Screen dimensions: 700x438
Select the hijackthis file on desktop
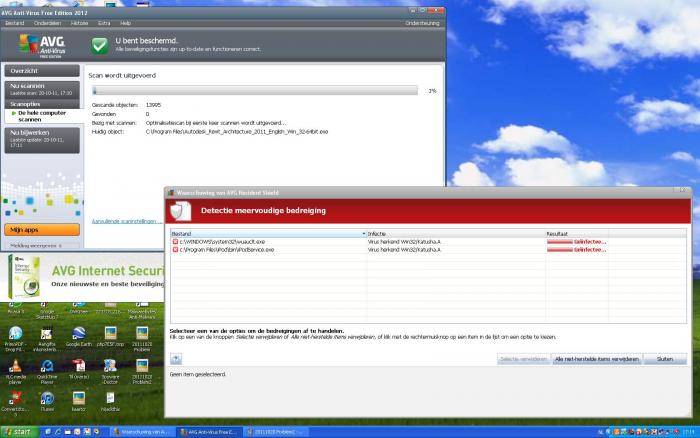pos(110,401)
